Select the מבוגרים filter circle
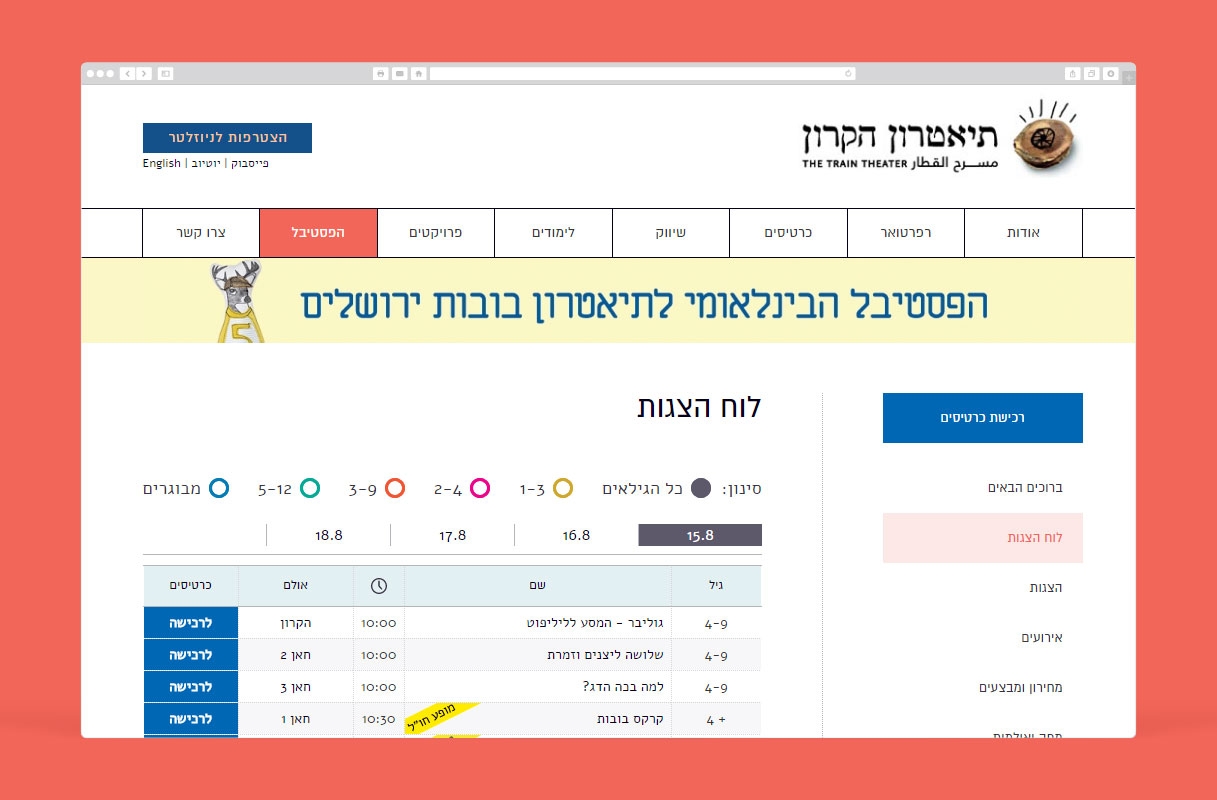1217x800 pixels. (x=219, y=489)
